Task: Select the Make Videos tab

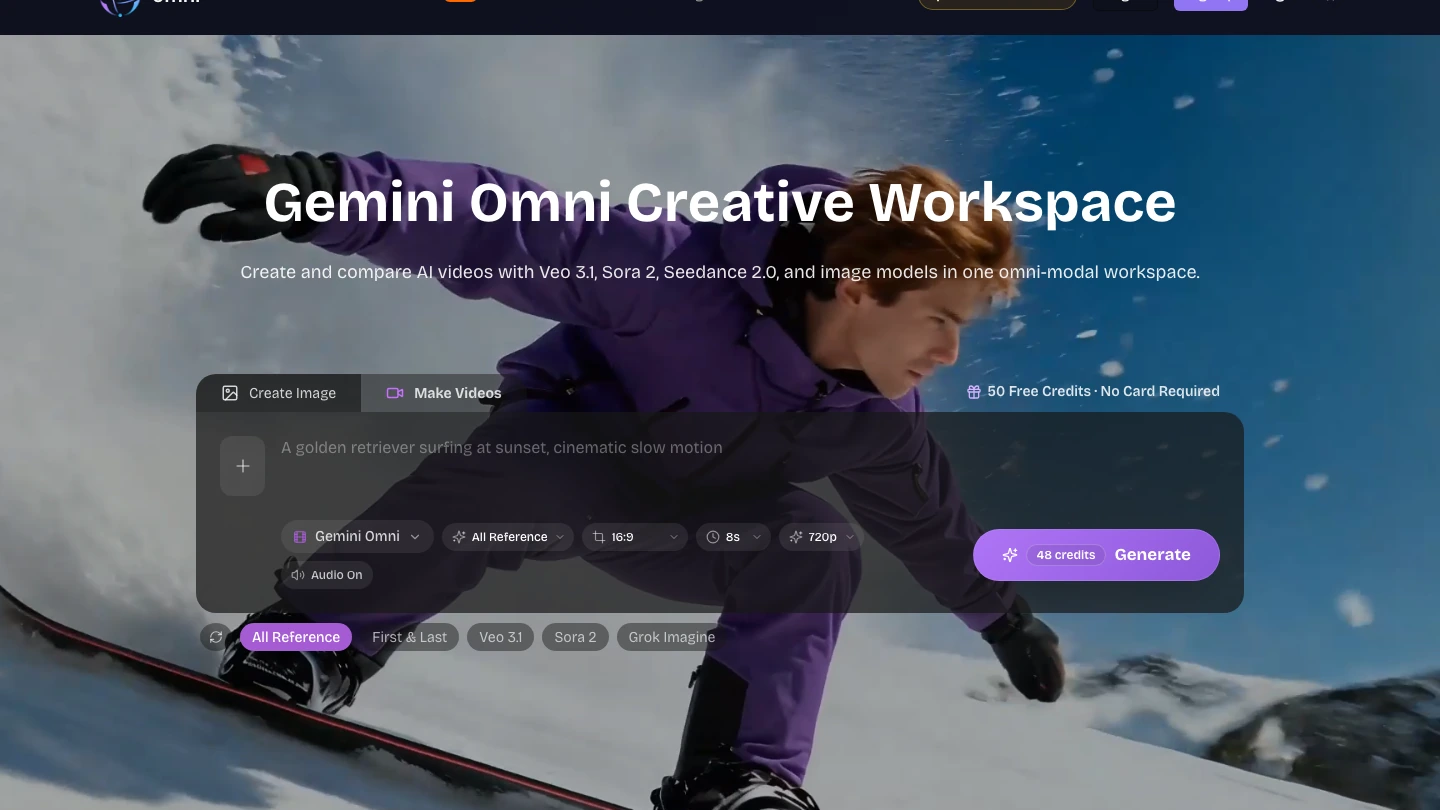Action: (x=444, y=393)
